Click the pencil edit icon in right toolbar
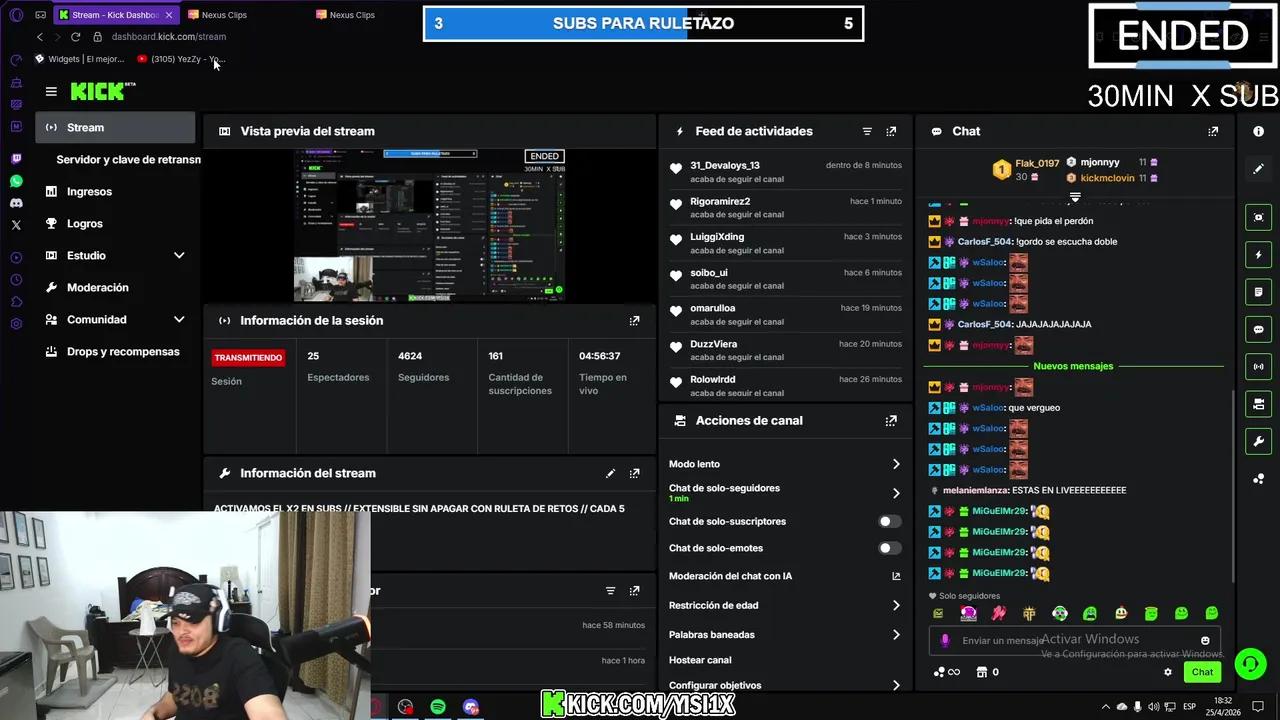The image size is (1280, 720). (1258, 169)
